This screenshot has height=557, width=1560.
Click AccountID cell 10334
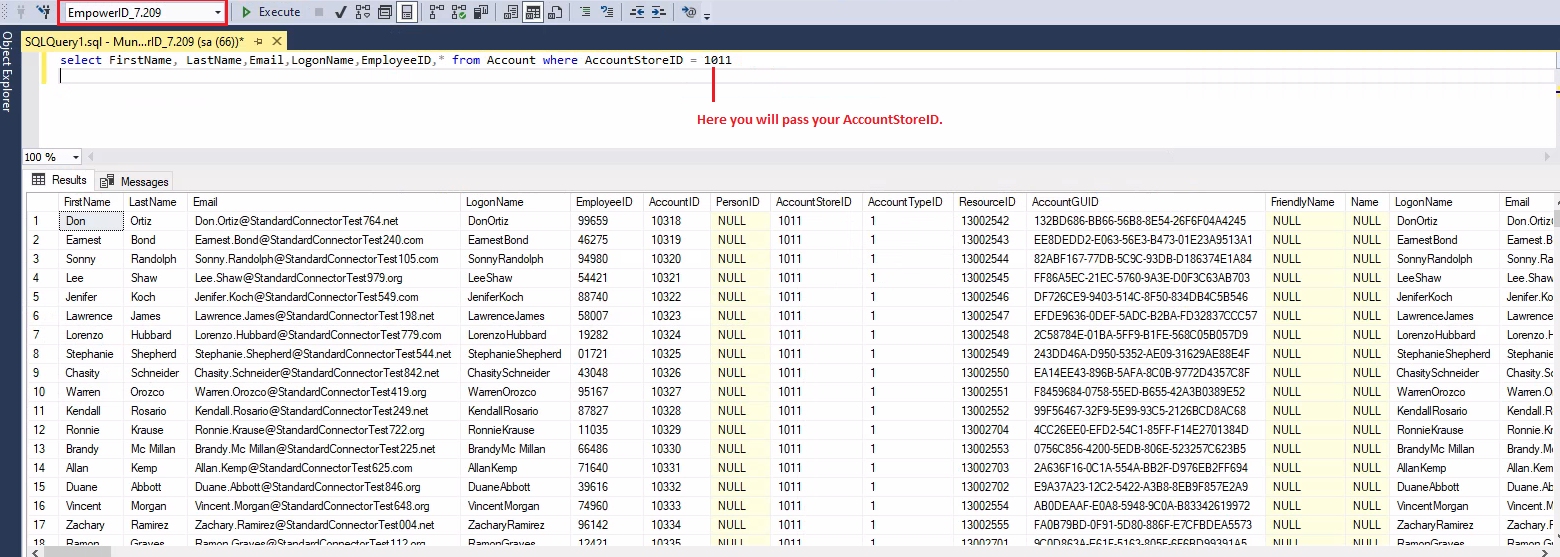pos(675,525)
